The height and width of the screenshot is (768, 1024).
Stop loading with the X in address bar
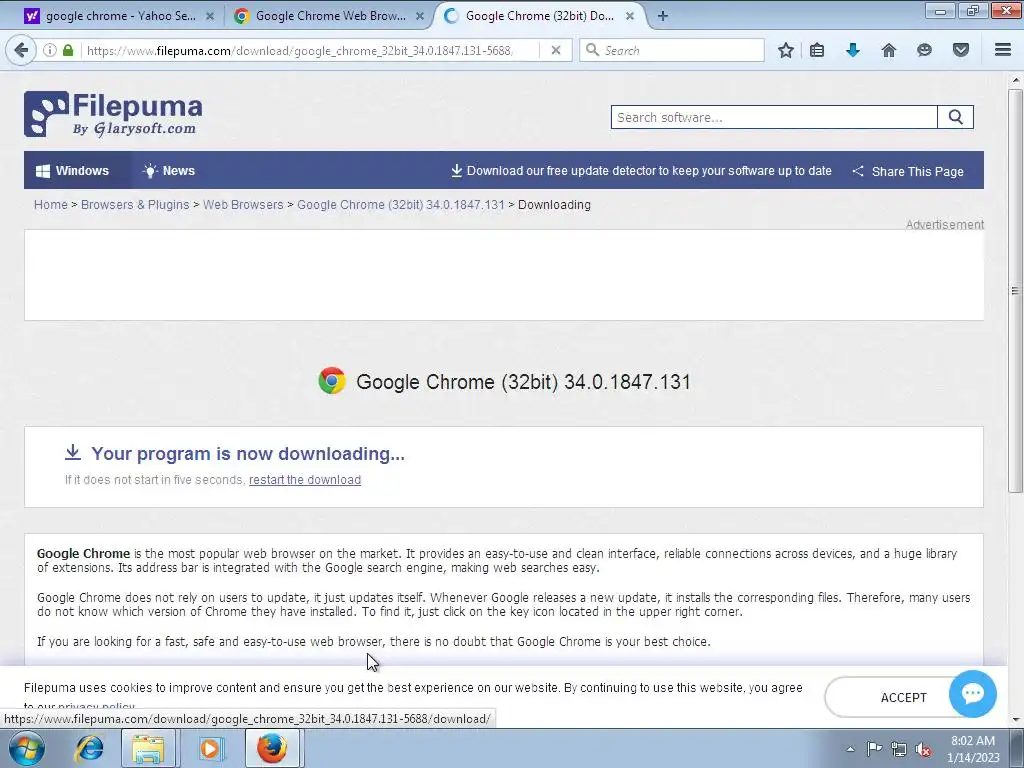[556, 50]
